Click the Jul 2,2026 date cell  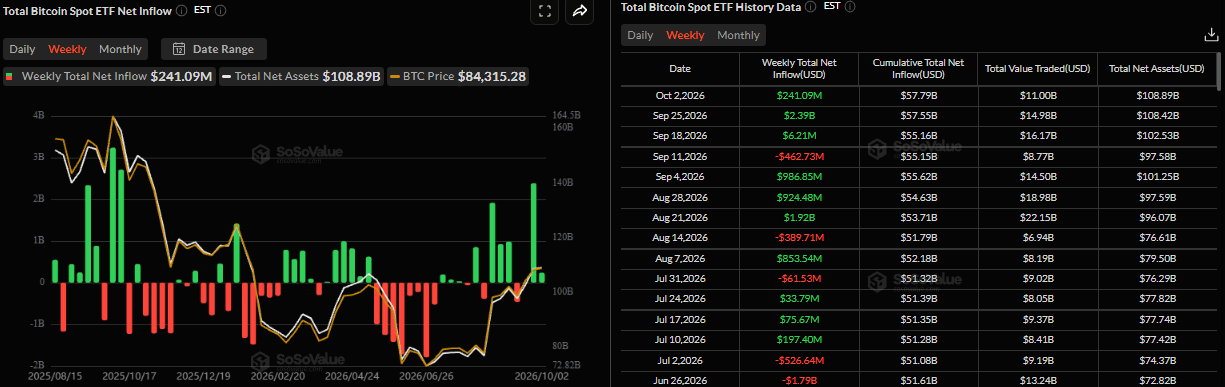point(680,359)
